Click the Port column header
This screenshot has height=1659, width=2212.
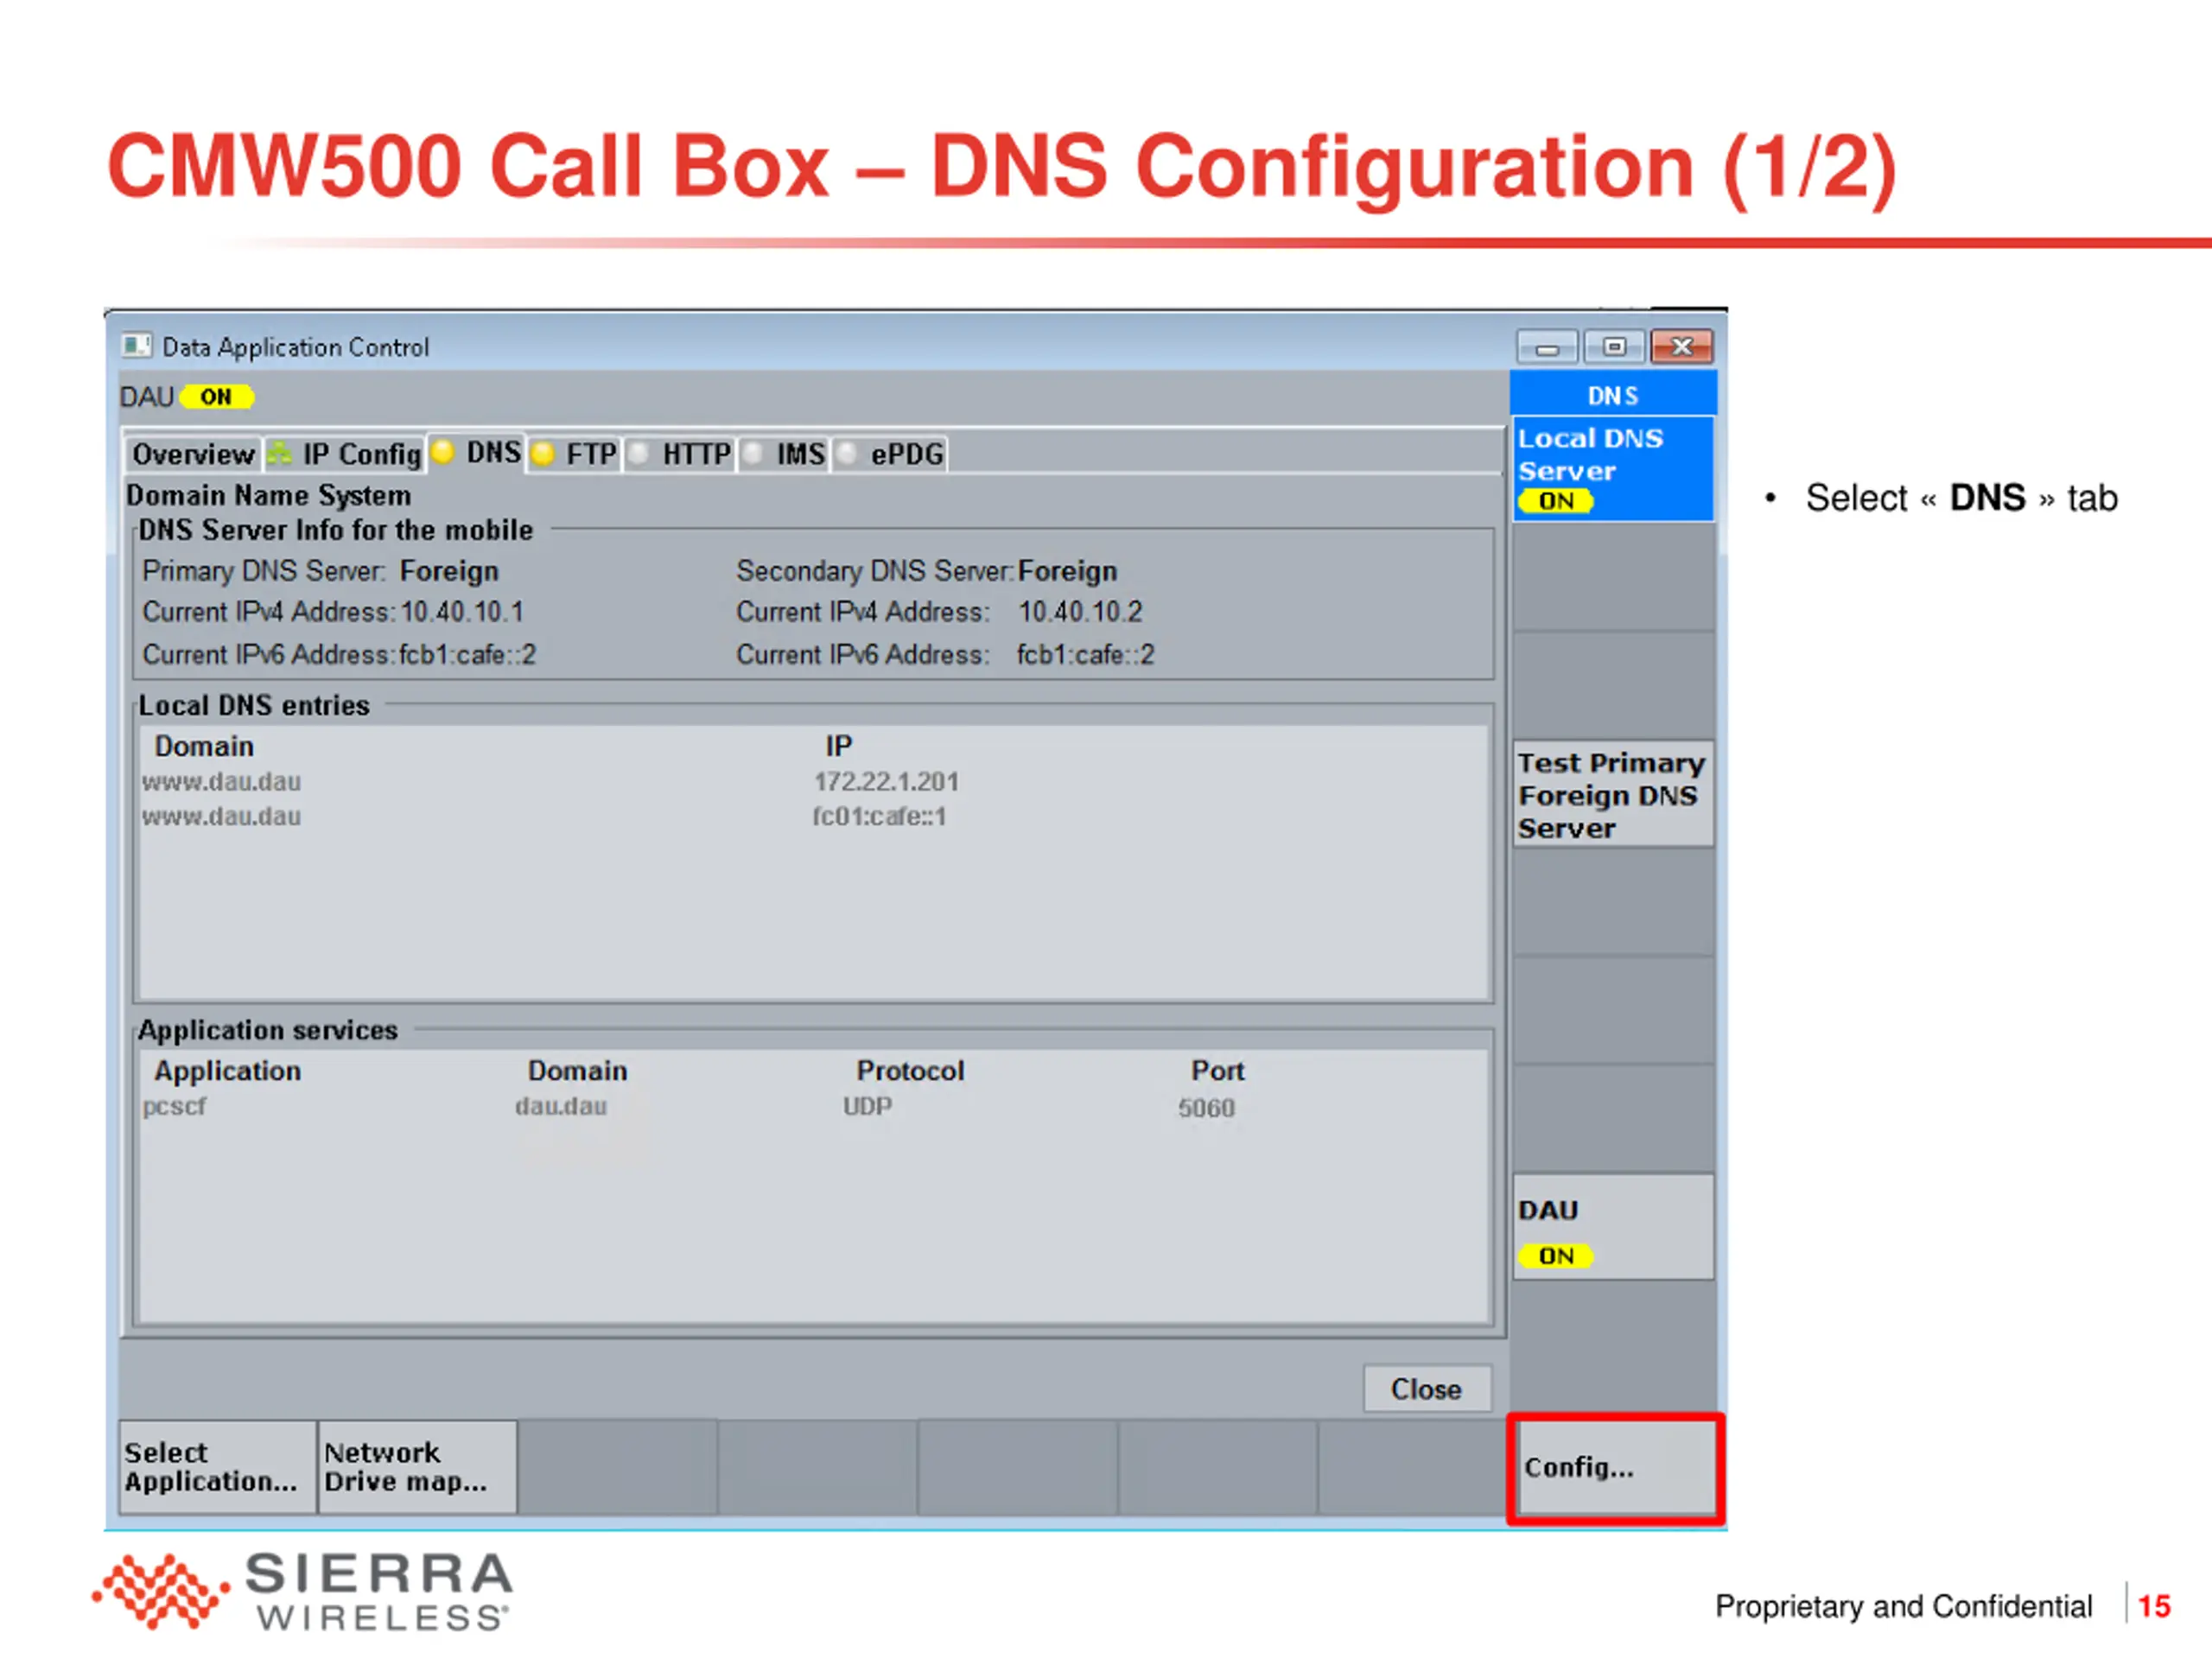pyautogui.click(x=1217, y=1071)
